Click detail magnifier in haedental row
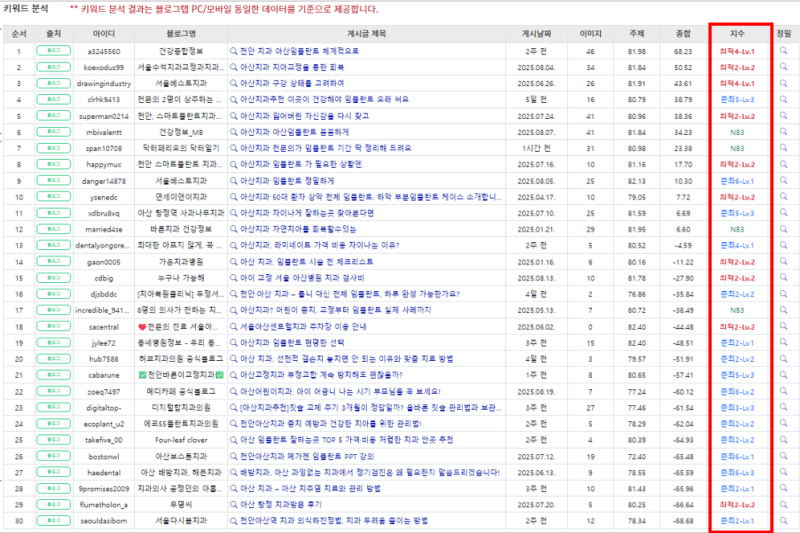 point(783,472)
